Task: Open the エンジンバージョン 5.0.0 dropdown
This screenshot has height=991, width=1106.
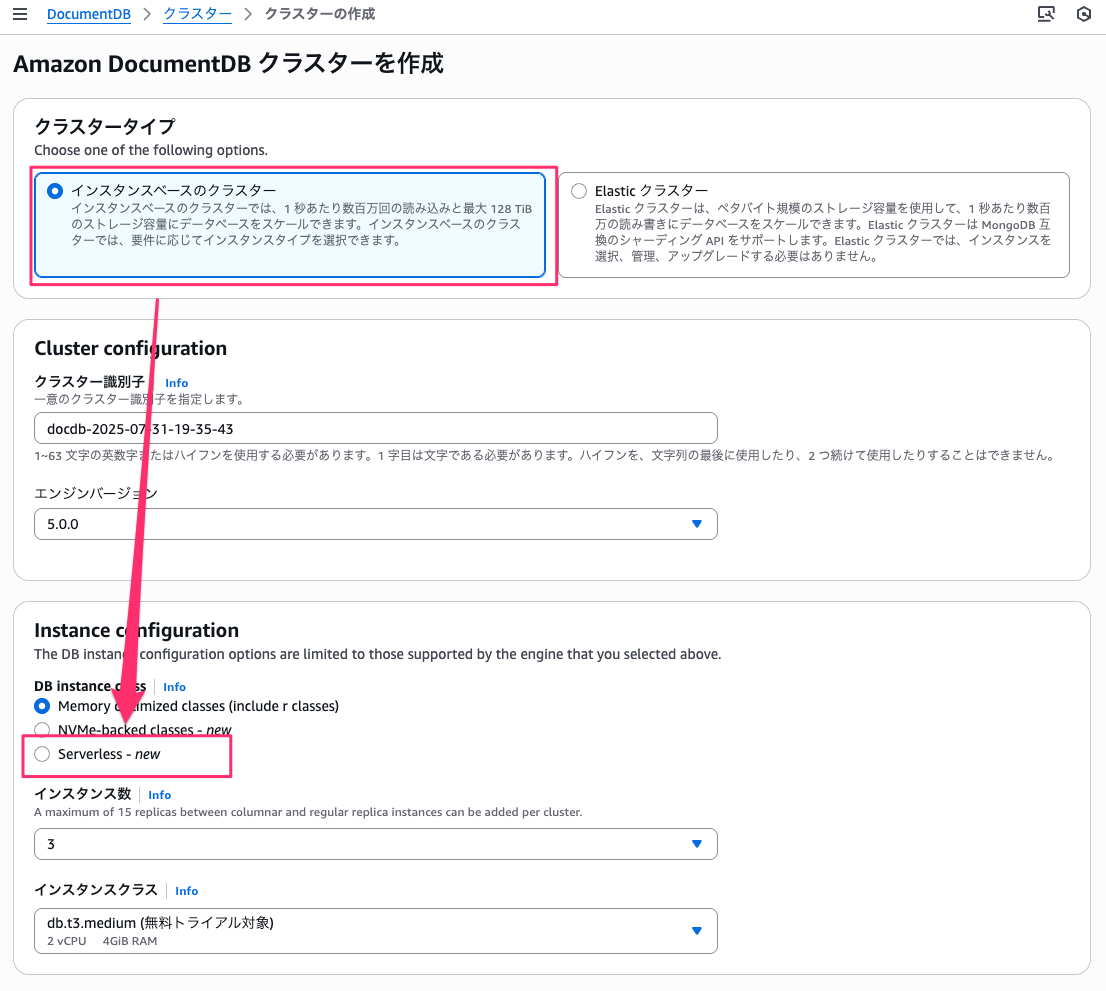Action: point(376,524)
